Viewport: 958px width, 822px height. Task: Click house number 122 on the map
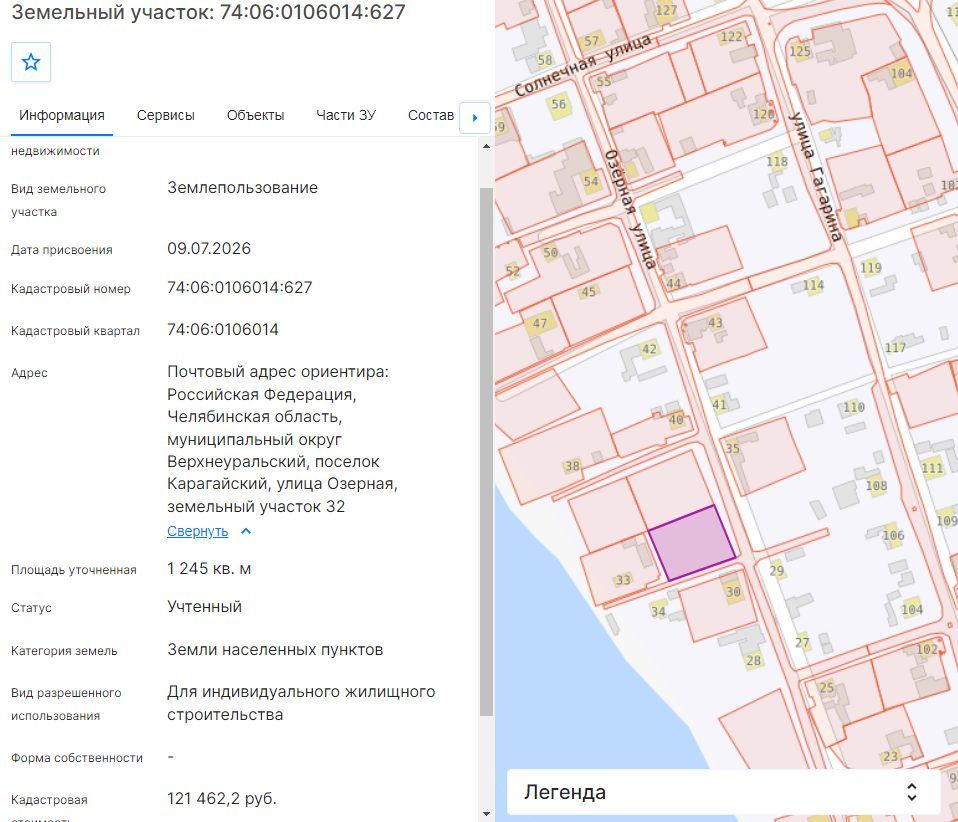(731, 37)
